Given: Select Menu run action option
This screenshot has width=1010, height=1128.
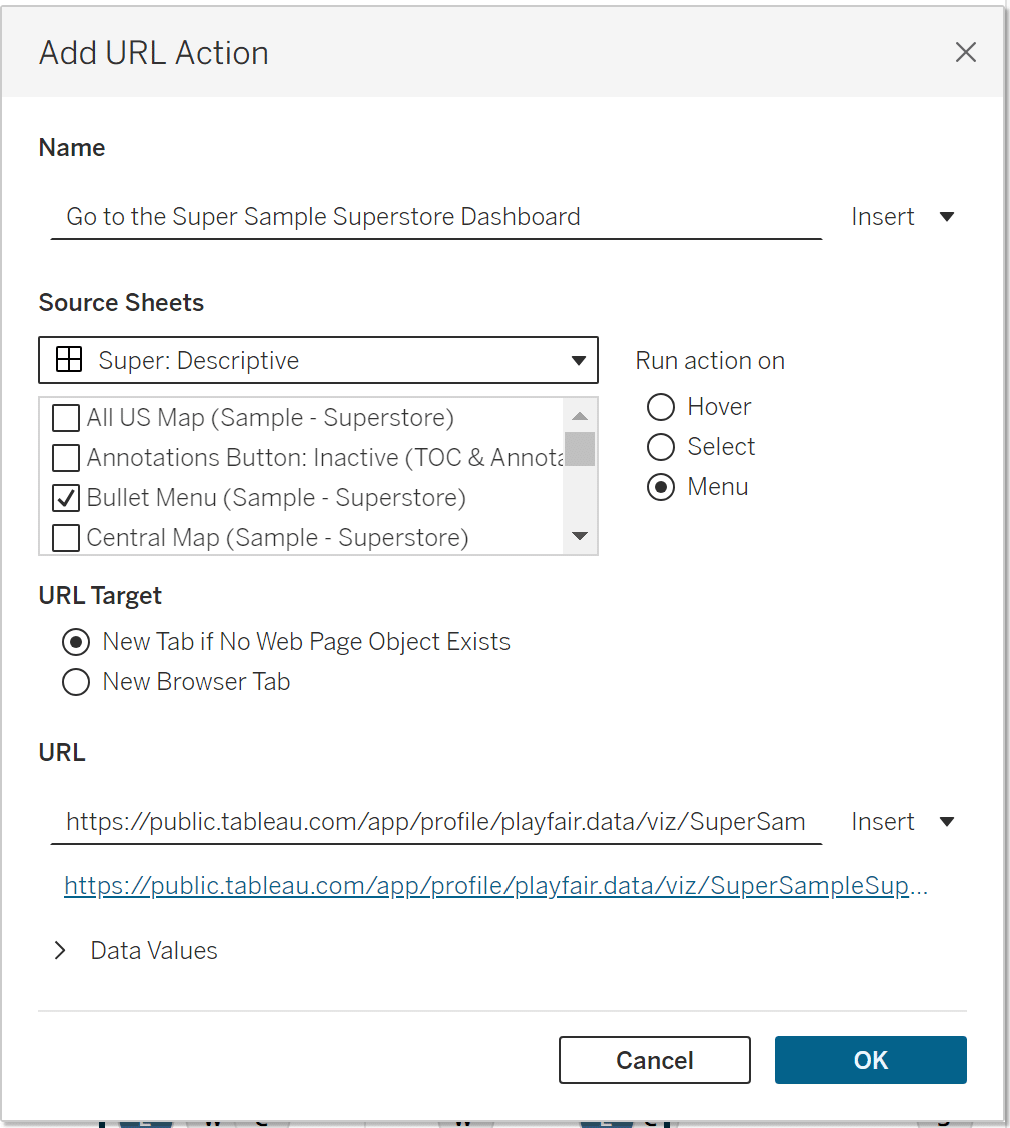Looking at the screenshot, I should point(660,487).
